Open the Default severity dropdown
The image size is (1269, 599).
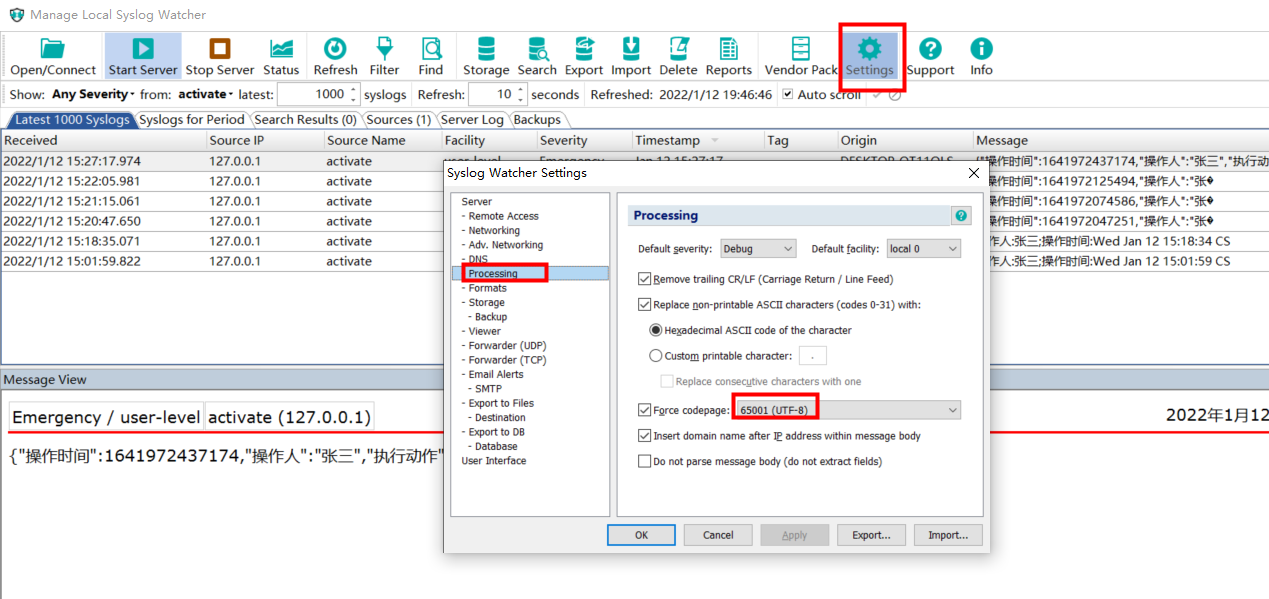point(757,249)
